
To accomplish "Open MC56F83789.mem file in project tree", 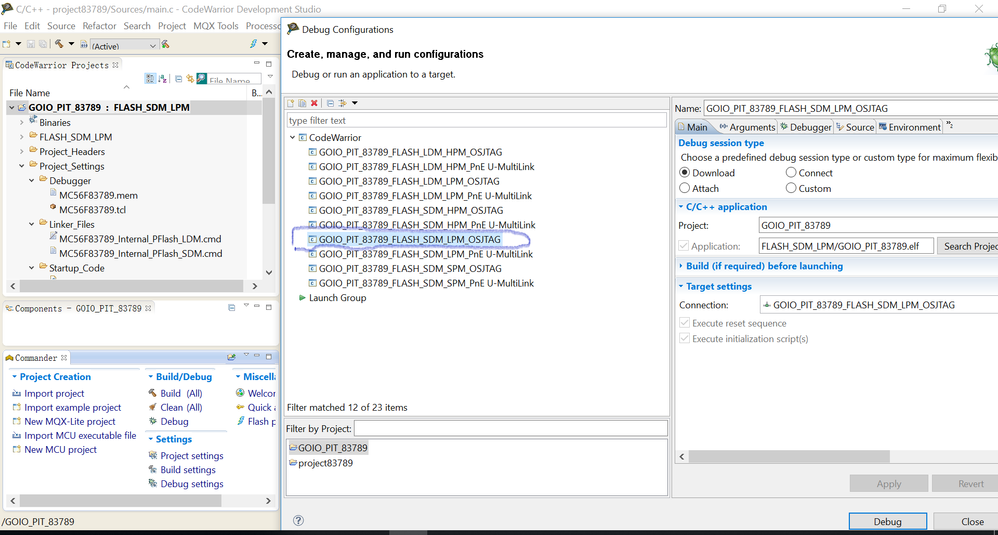I will tap(98, 195).
